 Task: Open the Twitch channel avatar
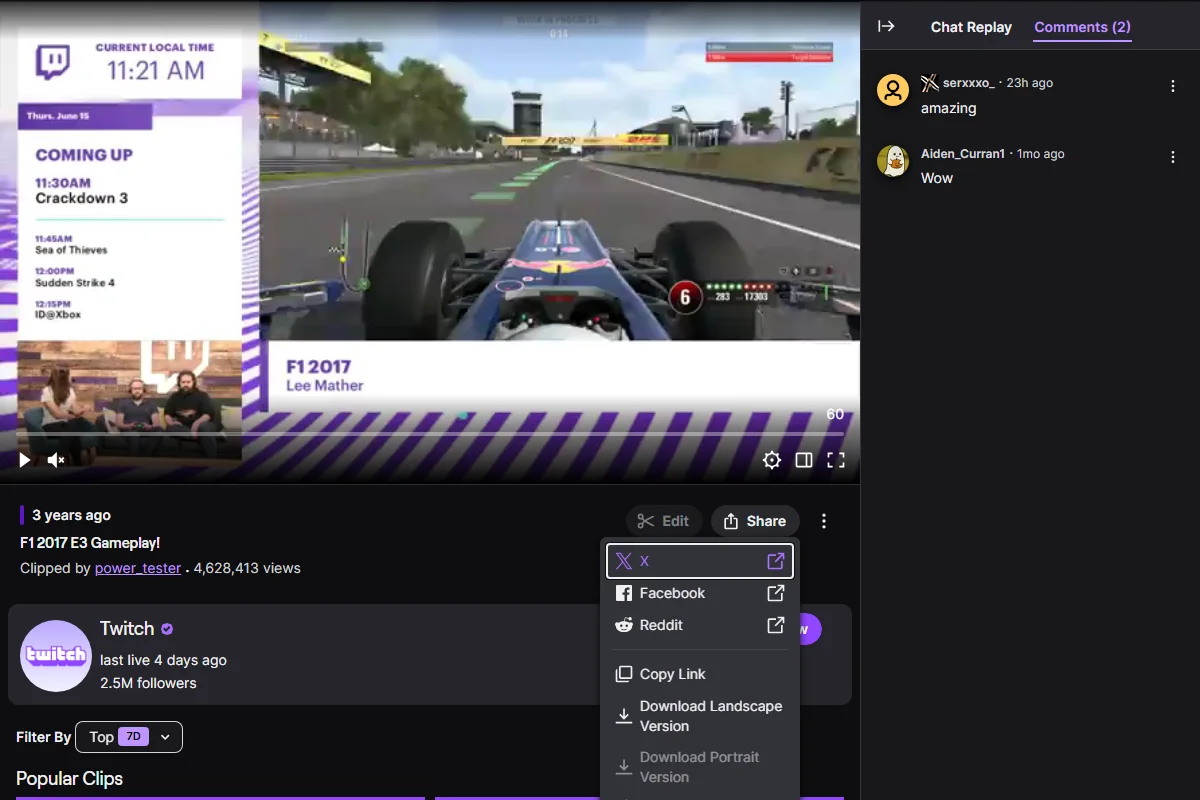click(x=56, y=655)
